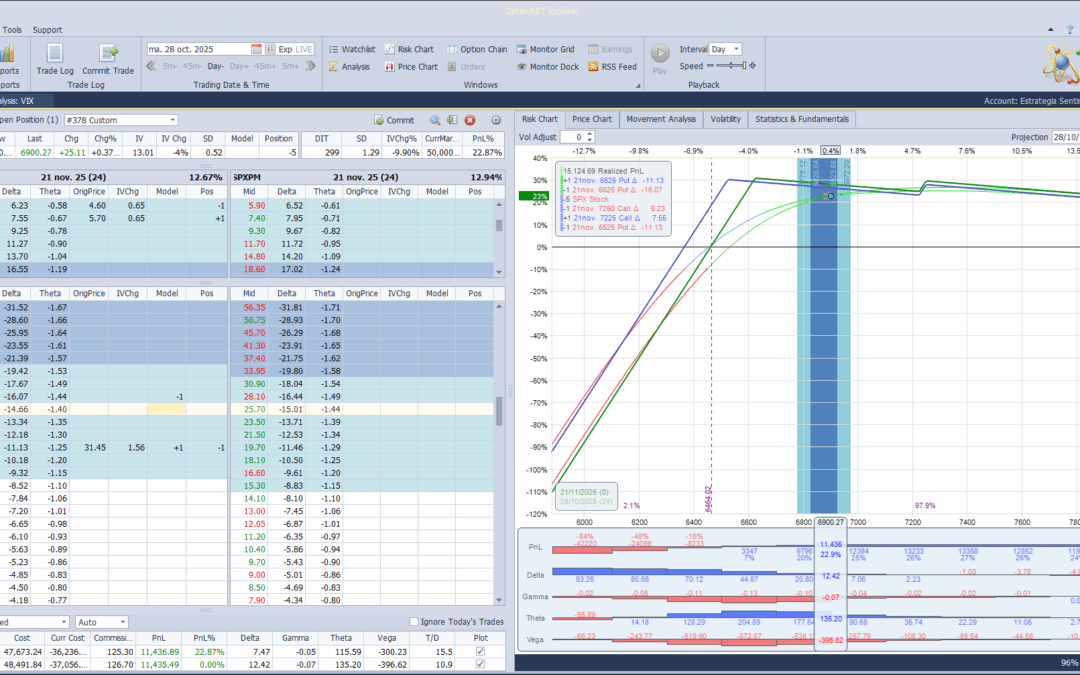Toggle the 21/11/2025 (0) line legend
Viewport: 1080px width, 675px height.
[x=585, y=492]
